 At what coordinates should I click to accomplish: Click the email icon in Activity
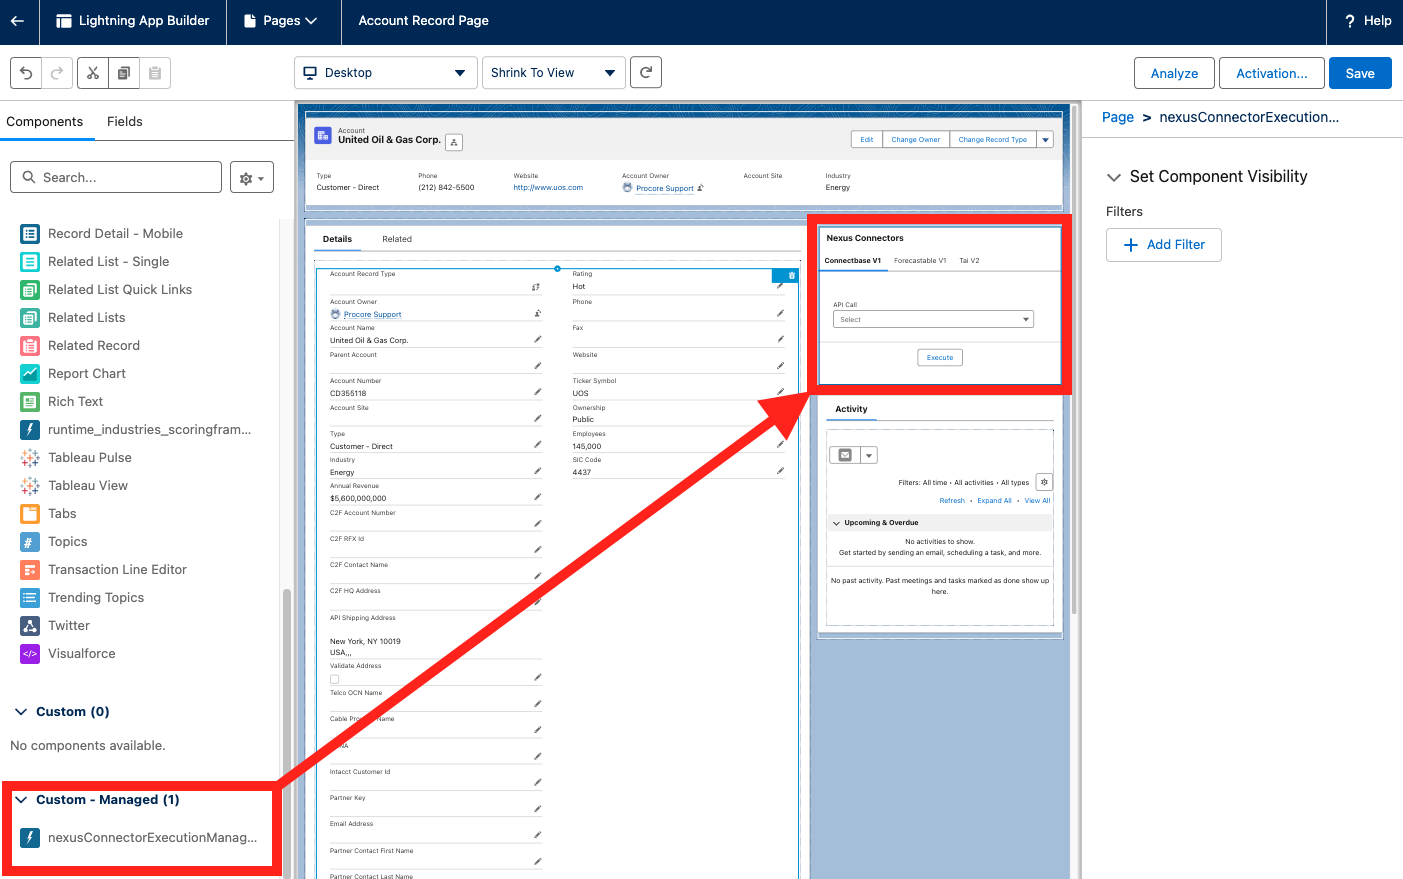tap(845, 455)
